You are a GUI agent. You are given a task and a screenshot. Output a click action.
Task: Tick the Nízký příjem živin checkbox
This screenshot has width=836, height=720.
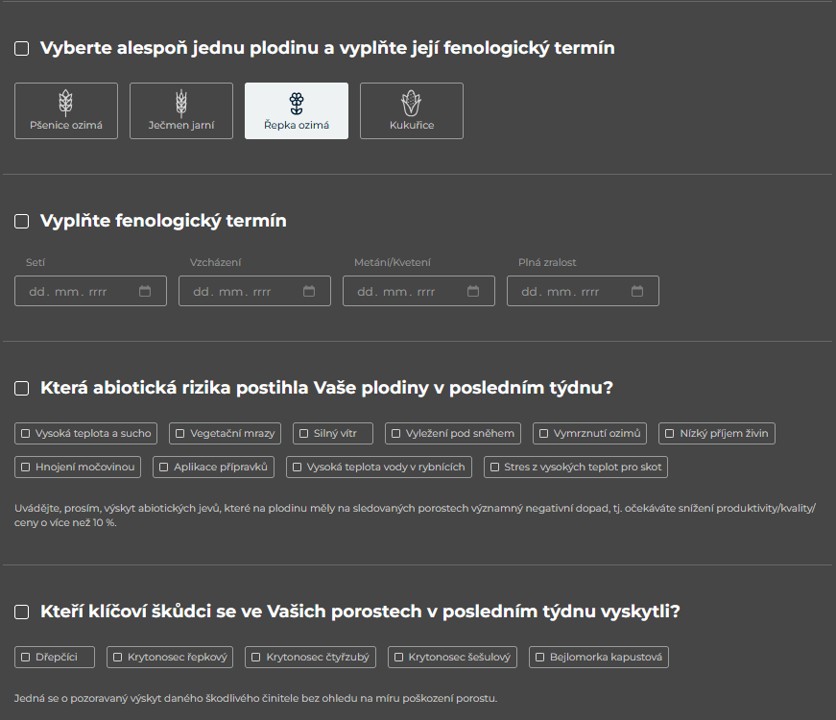coord(670,434)
